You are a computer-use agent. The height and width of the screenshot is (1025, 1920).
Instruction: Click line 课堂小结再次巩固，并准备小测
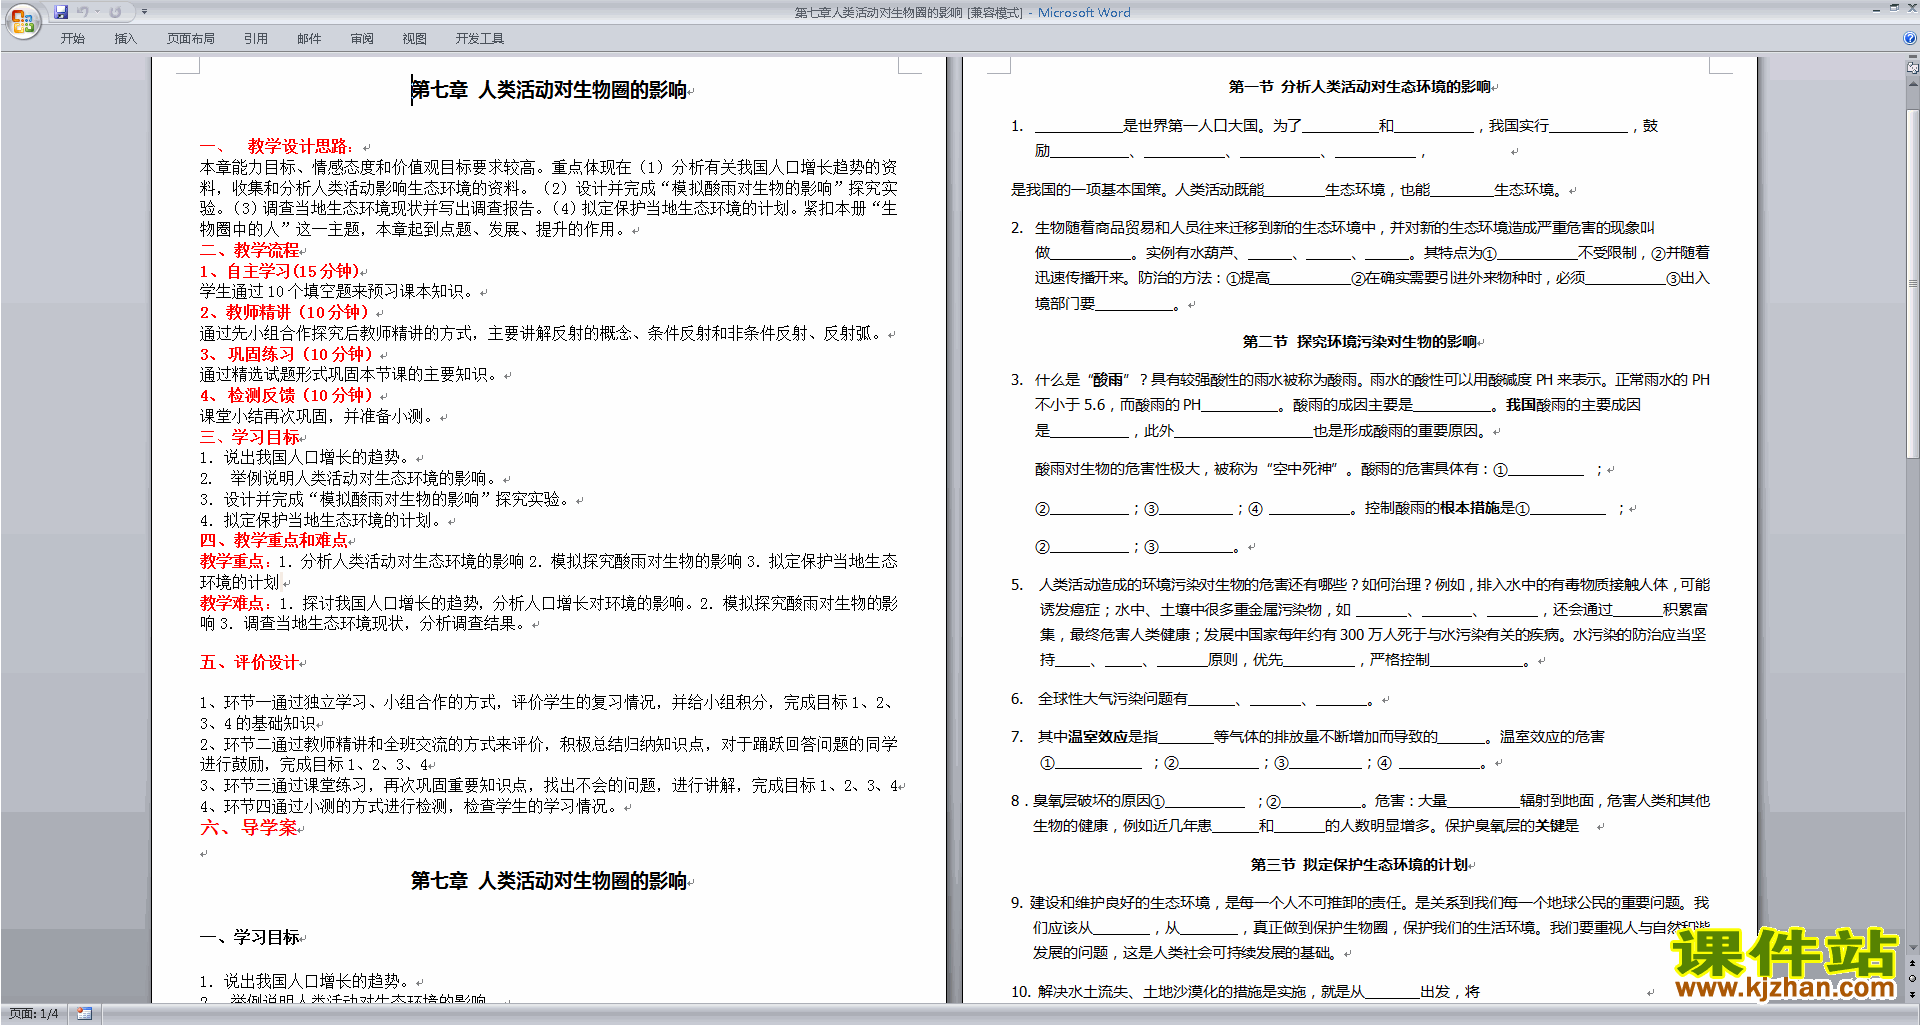pos(319,416)
